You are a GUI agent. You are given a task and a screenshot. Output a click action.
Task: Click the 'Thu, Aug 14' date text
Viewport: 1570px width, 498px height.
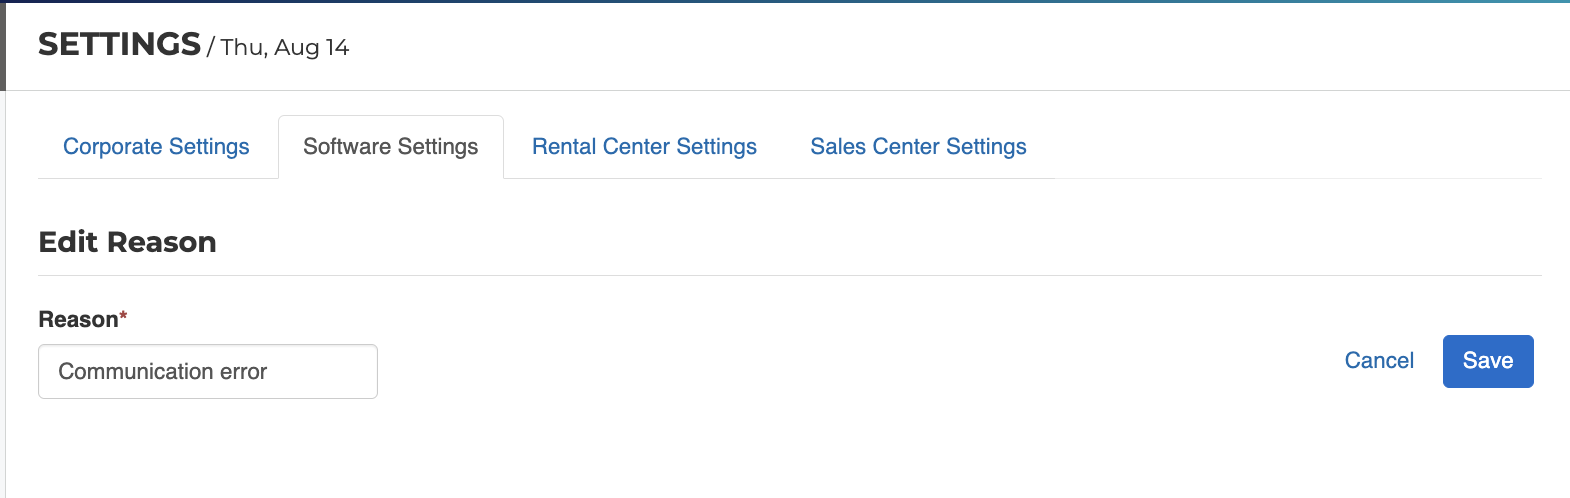click(285, 48)
